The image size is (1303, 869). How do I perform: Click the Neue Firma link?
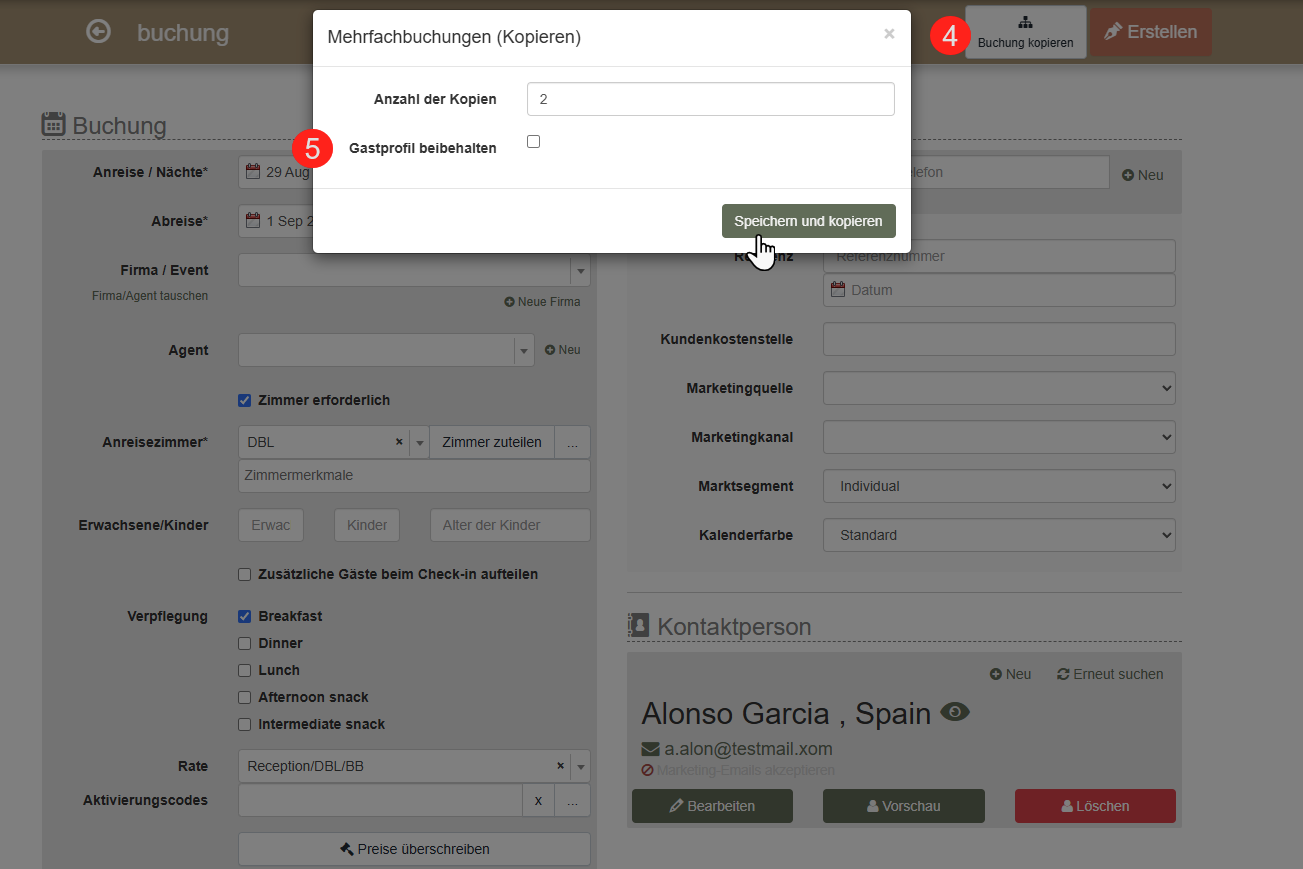pos(542,301)
